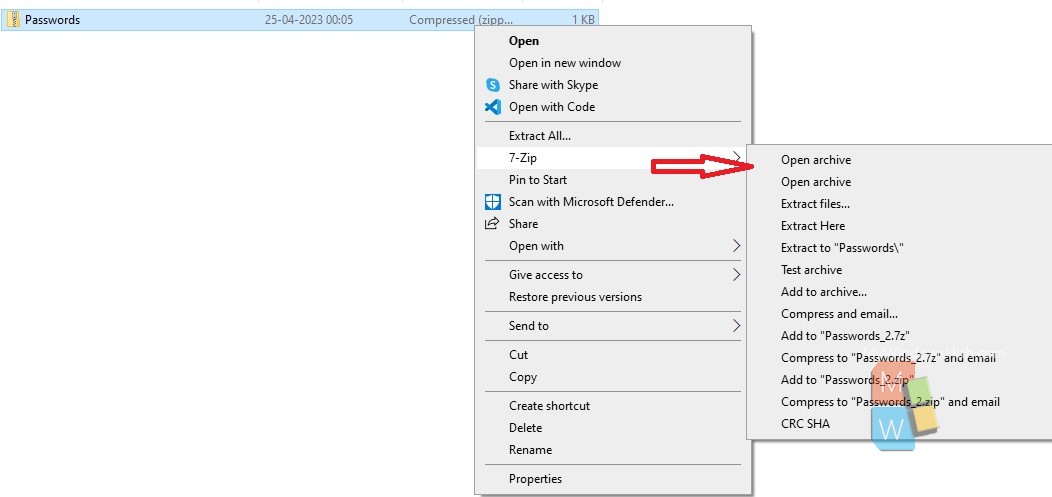
Task: Expand the Send to submenu arrow
Action: (736, 326)
